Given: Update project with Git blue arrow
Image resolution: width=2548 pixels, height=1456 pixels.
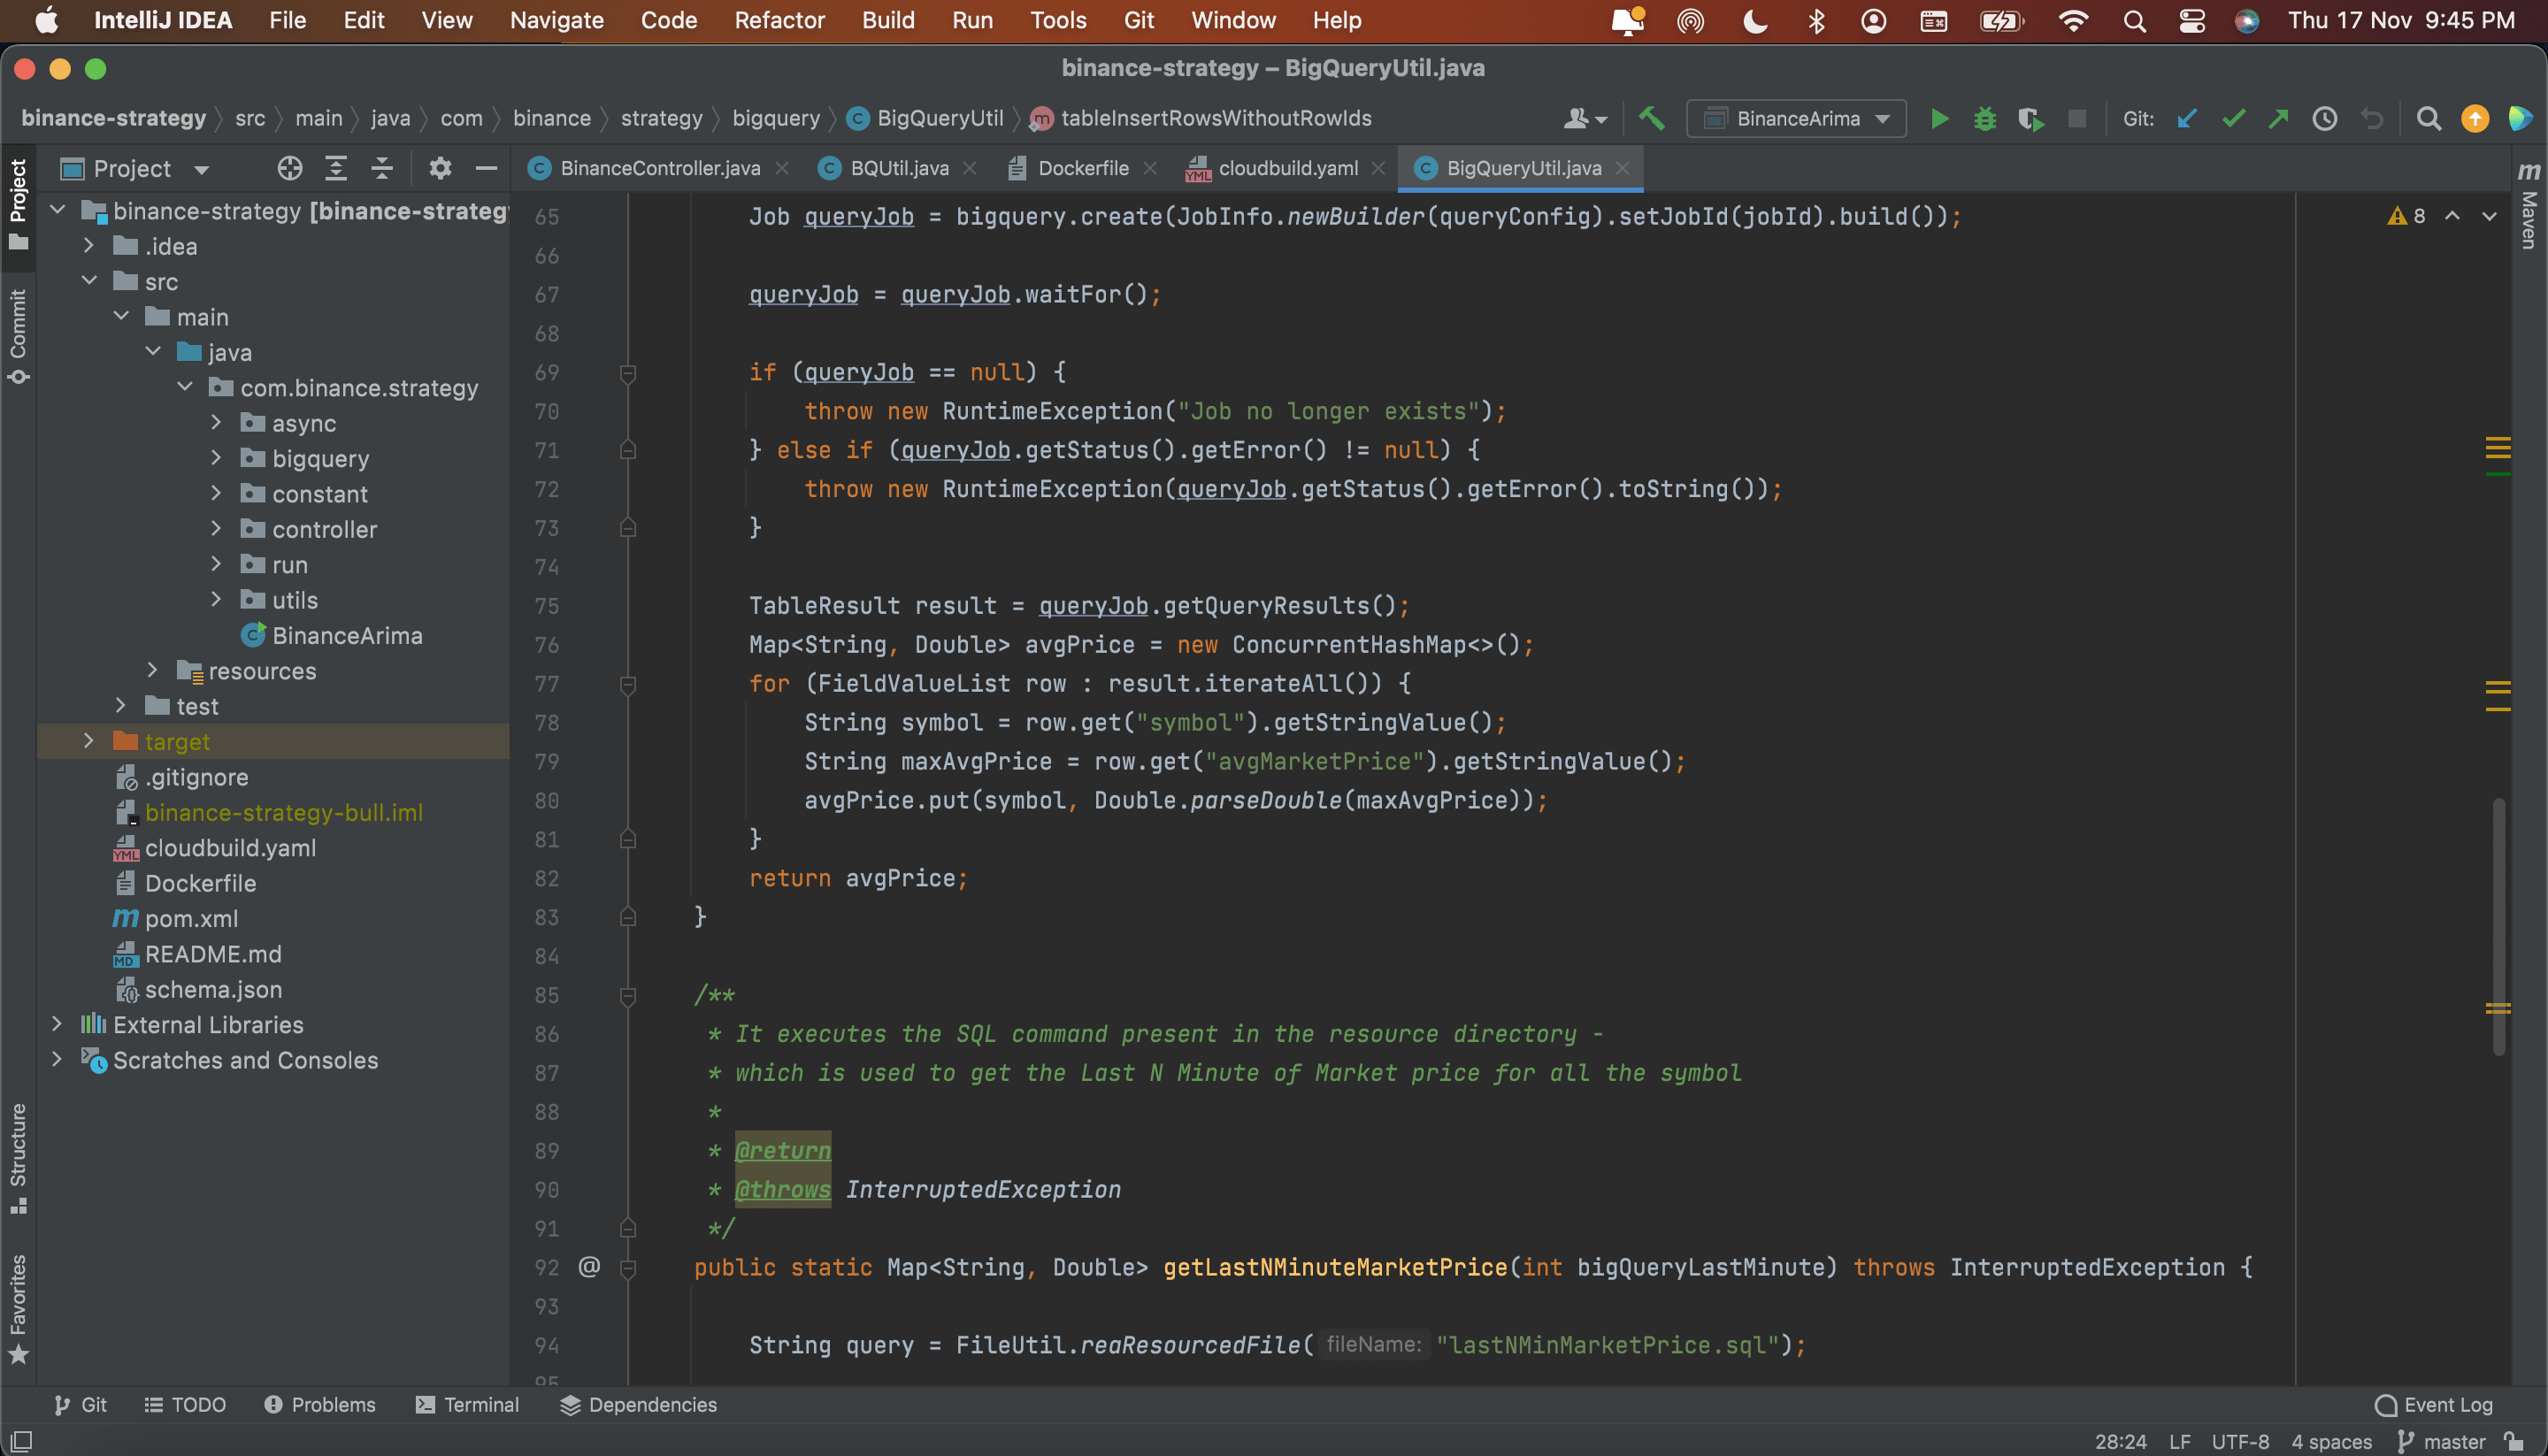Looking at the screenshot, I should [x=2187, y=118].
